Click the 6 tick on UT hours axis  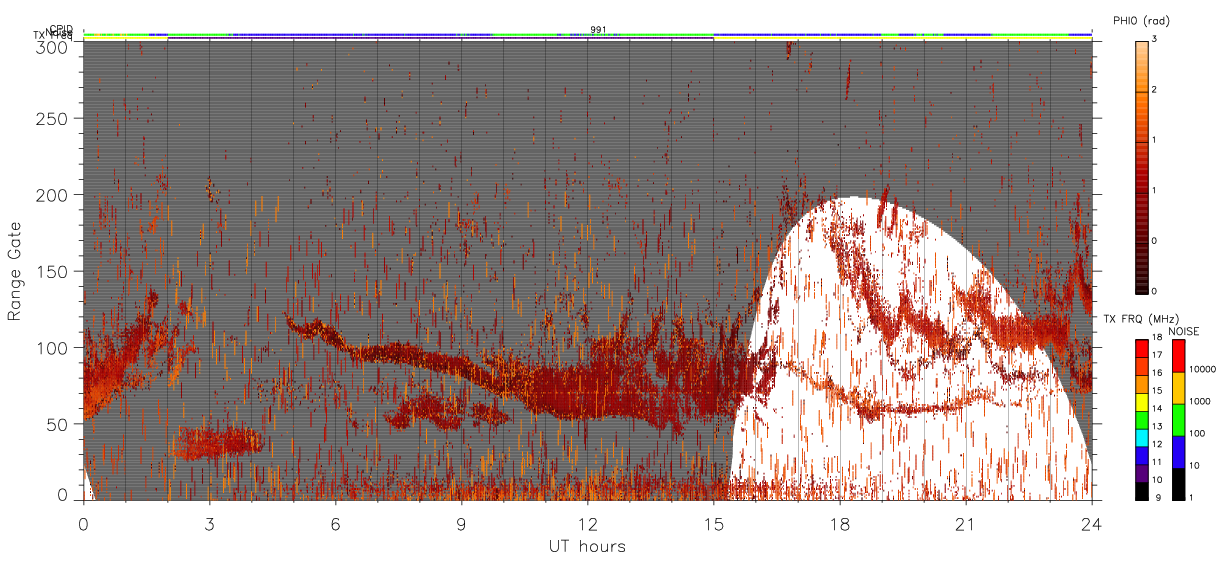336,523
